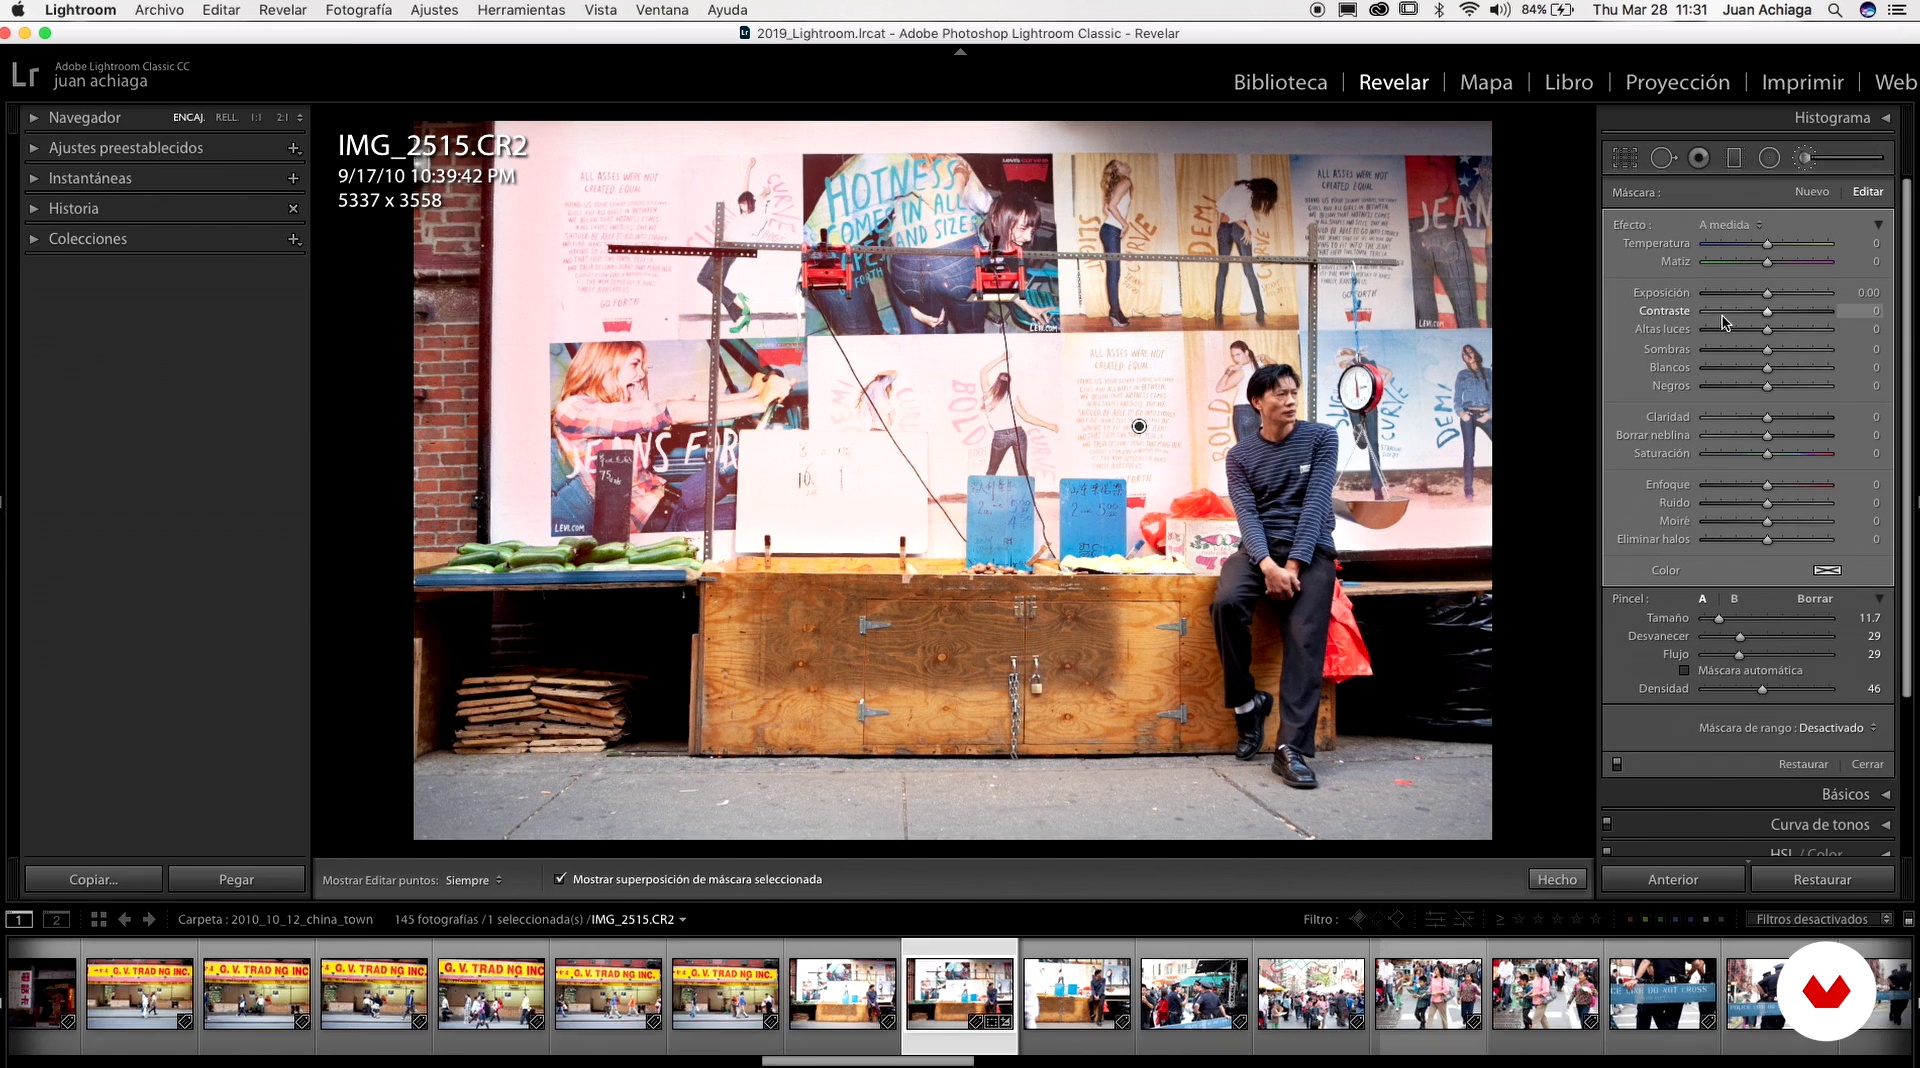The height and width of the screenshot is (1068, 1920).
Task: Go forward with the filmstrip right arrow
Action: click(149, 919)
